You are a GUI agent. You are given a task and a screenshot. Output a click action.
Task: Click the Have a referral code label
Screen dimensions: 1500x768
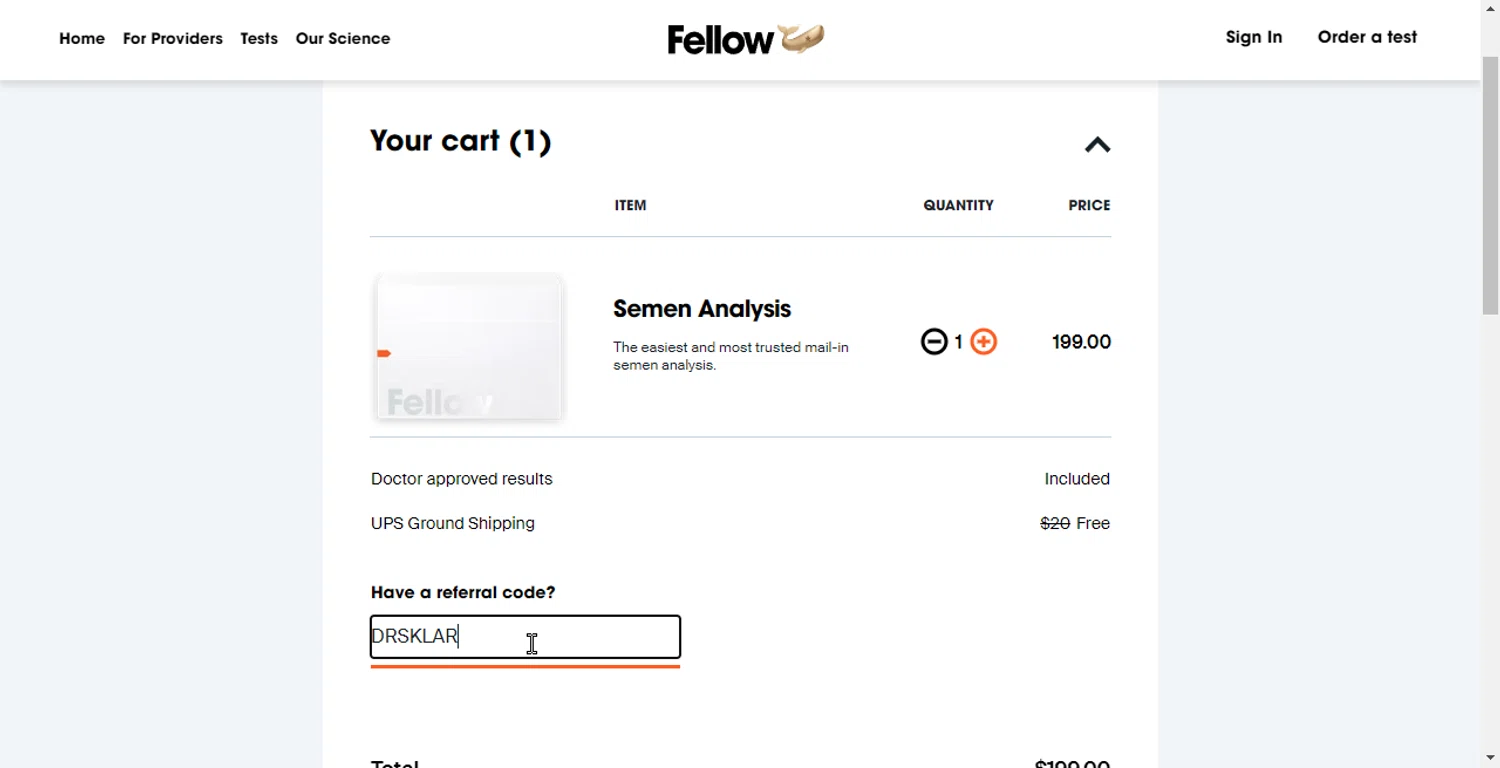coord(463,592)
